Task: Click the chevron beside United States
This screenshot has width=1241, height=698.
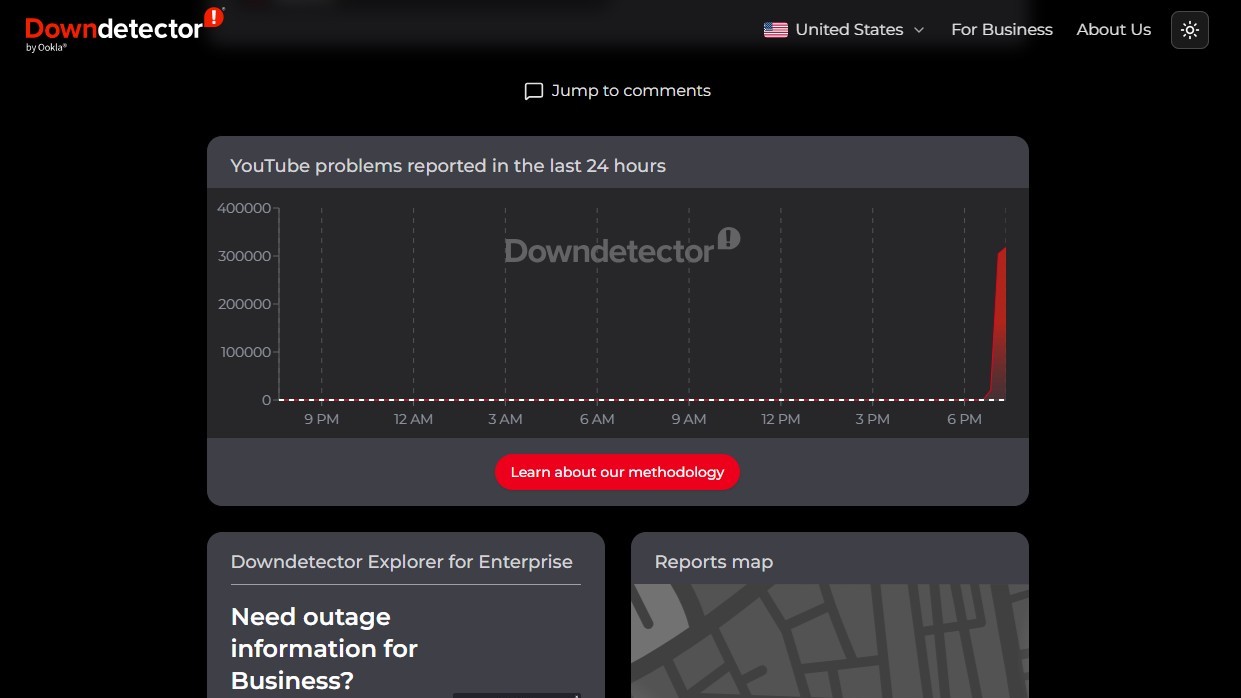Action: [x=919, y=31]
